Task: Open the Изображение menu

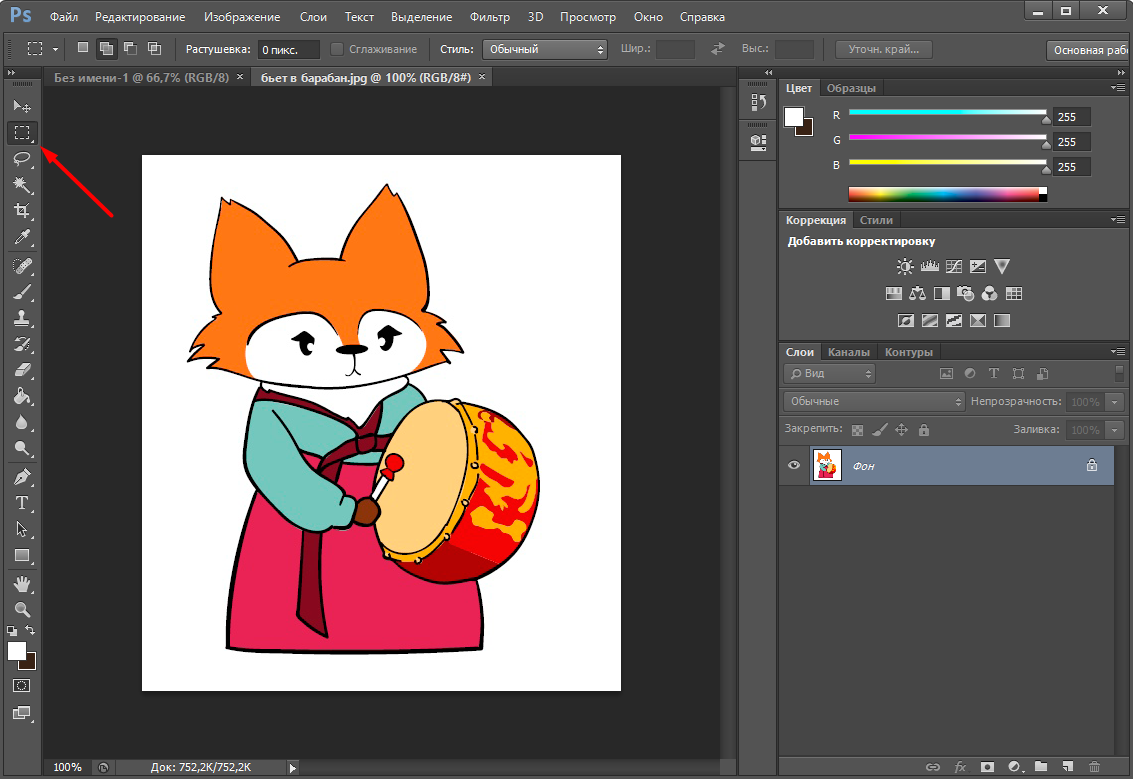Action: click(242, 17)
